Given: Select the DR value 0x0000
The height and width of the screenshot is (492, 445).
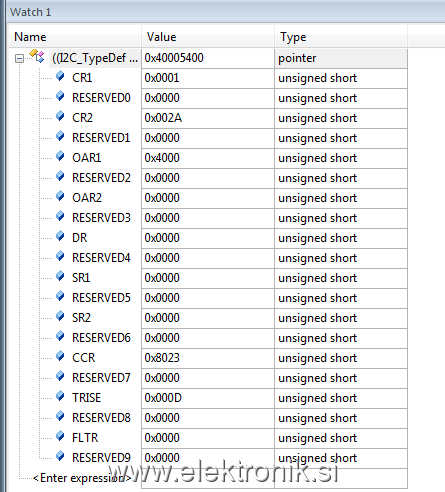Looking at the screenshot, I should tap(162, 238).
